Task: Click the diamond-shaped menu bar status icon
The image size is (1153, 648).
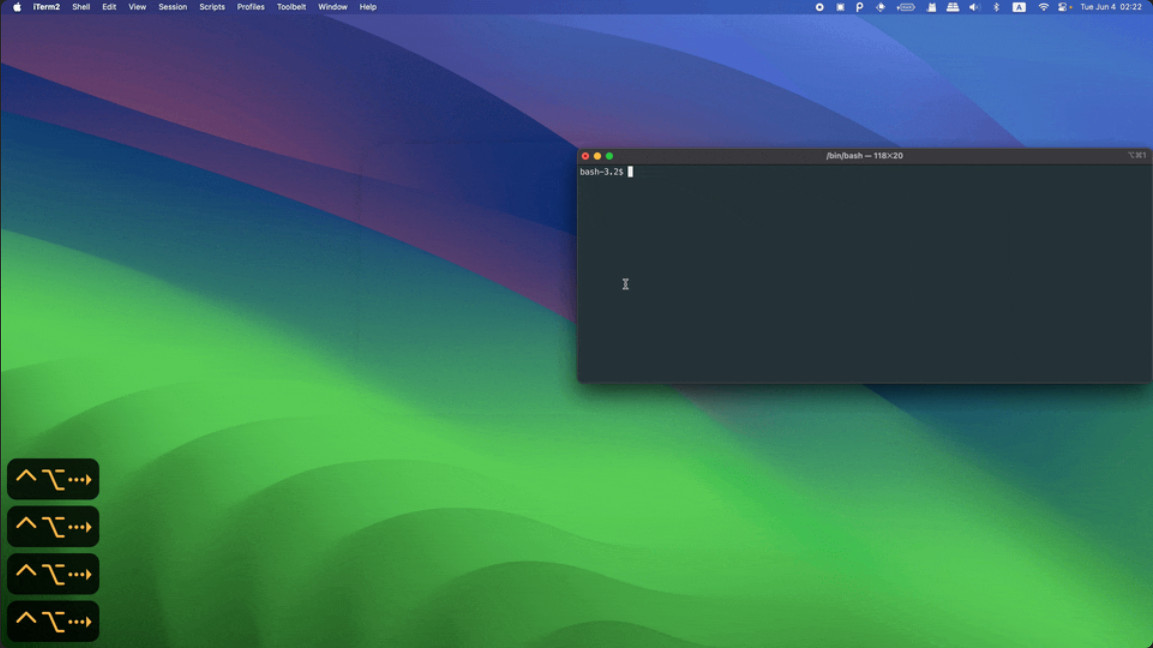Action: coord(880,7)
